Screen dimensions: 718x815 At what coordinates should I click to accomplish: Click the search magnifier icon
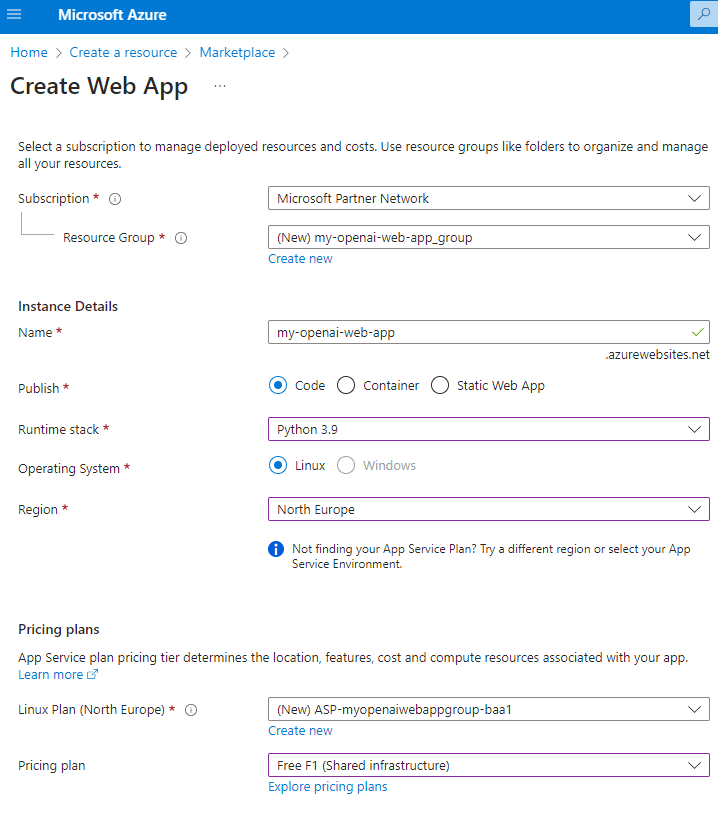click(704, 15)
